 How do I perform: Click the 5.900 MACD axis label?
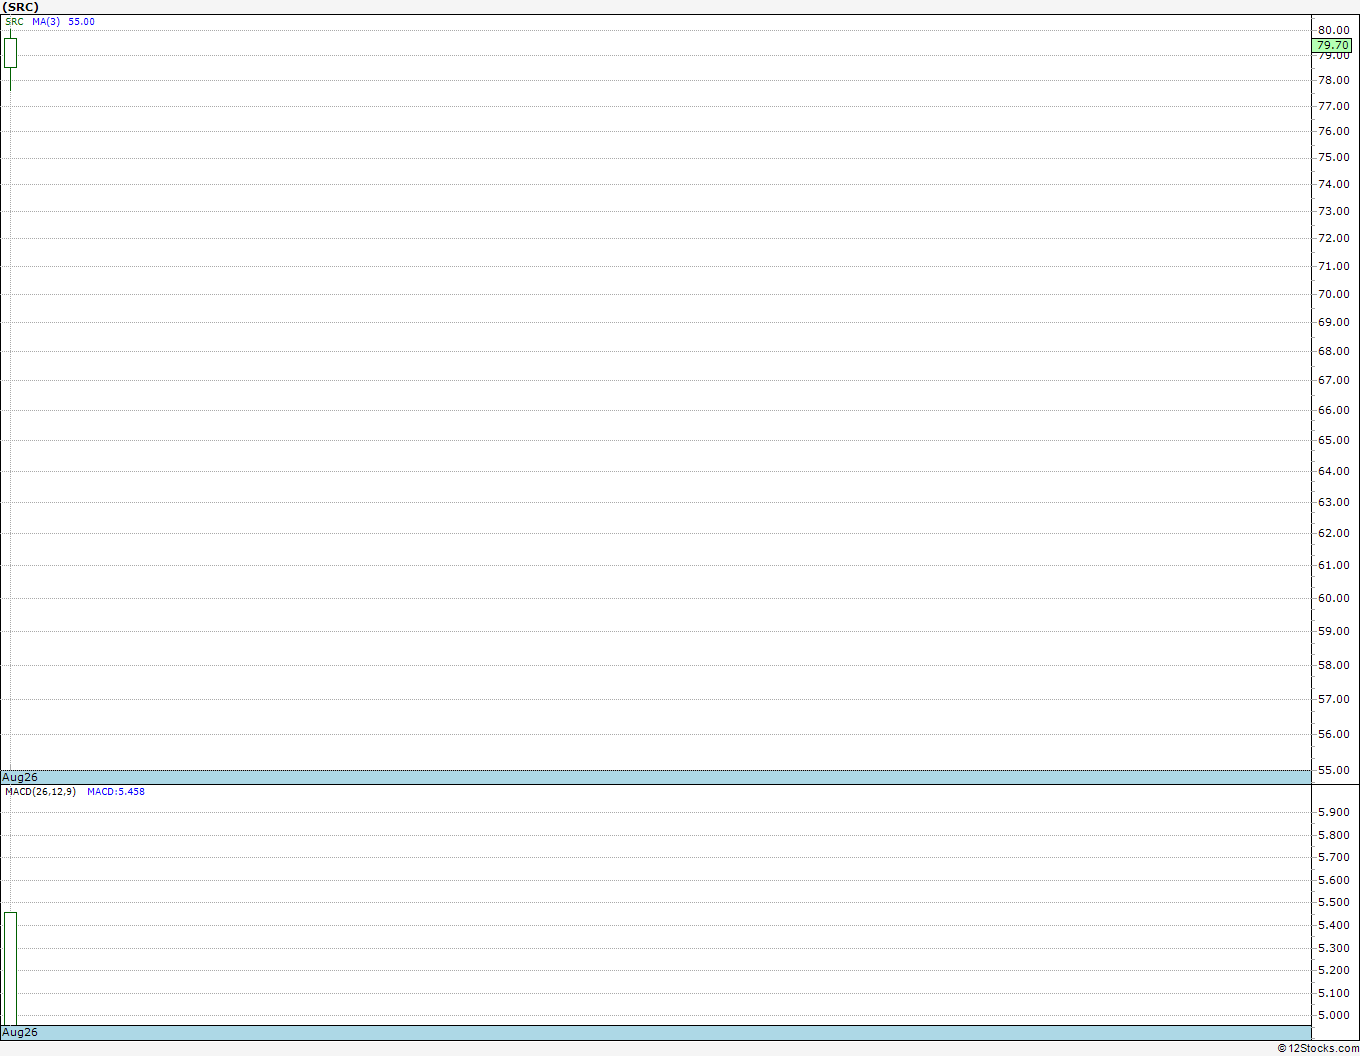pos(1333,812)
